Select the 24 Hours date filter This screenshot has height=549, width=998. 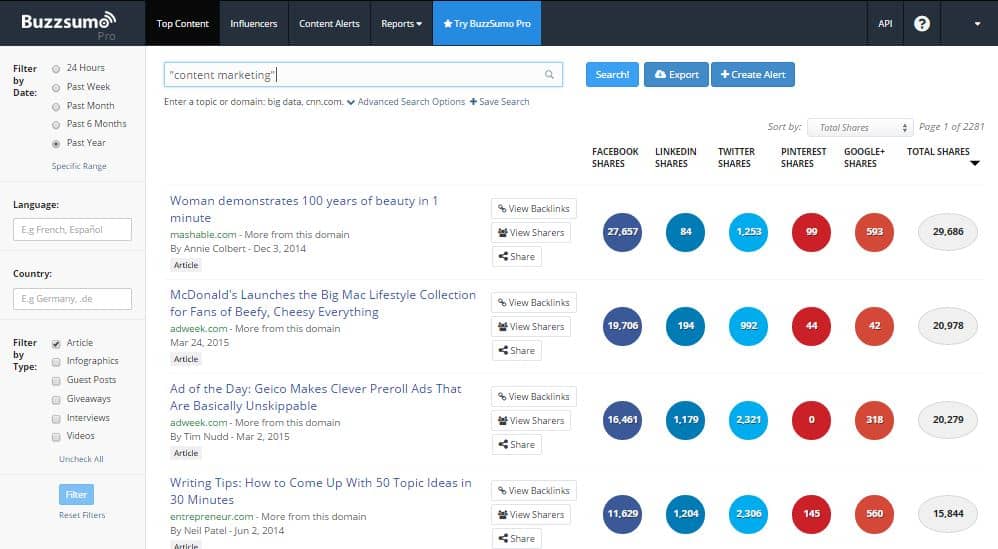tap(56, 69)
